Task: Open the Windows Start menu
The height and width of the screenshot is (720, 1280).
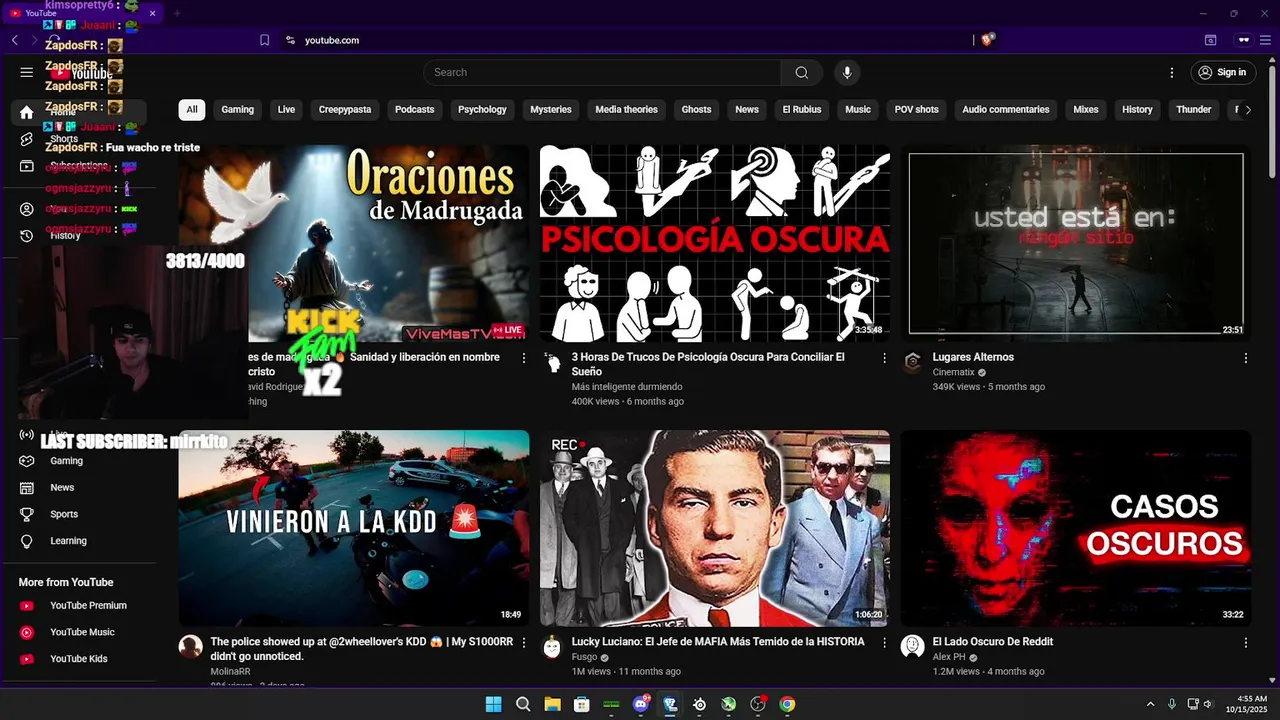Action: (493, 704)
